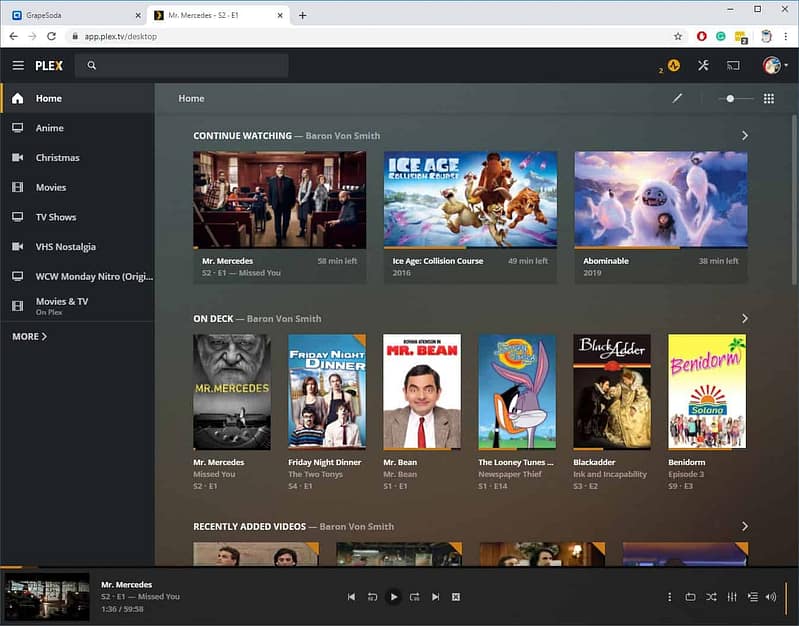Viewport: 799px width, 626px height.
Task: Click the player Play button
Action: [x=393, y=597]
